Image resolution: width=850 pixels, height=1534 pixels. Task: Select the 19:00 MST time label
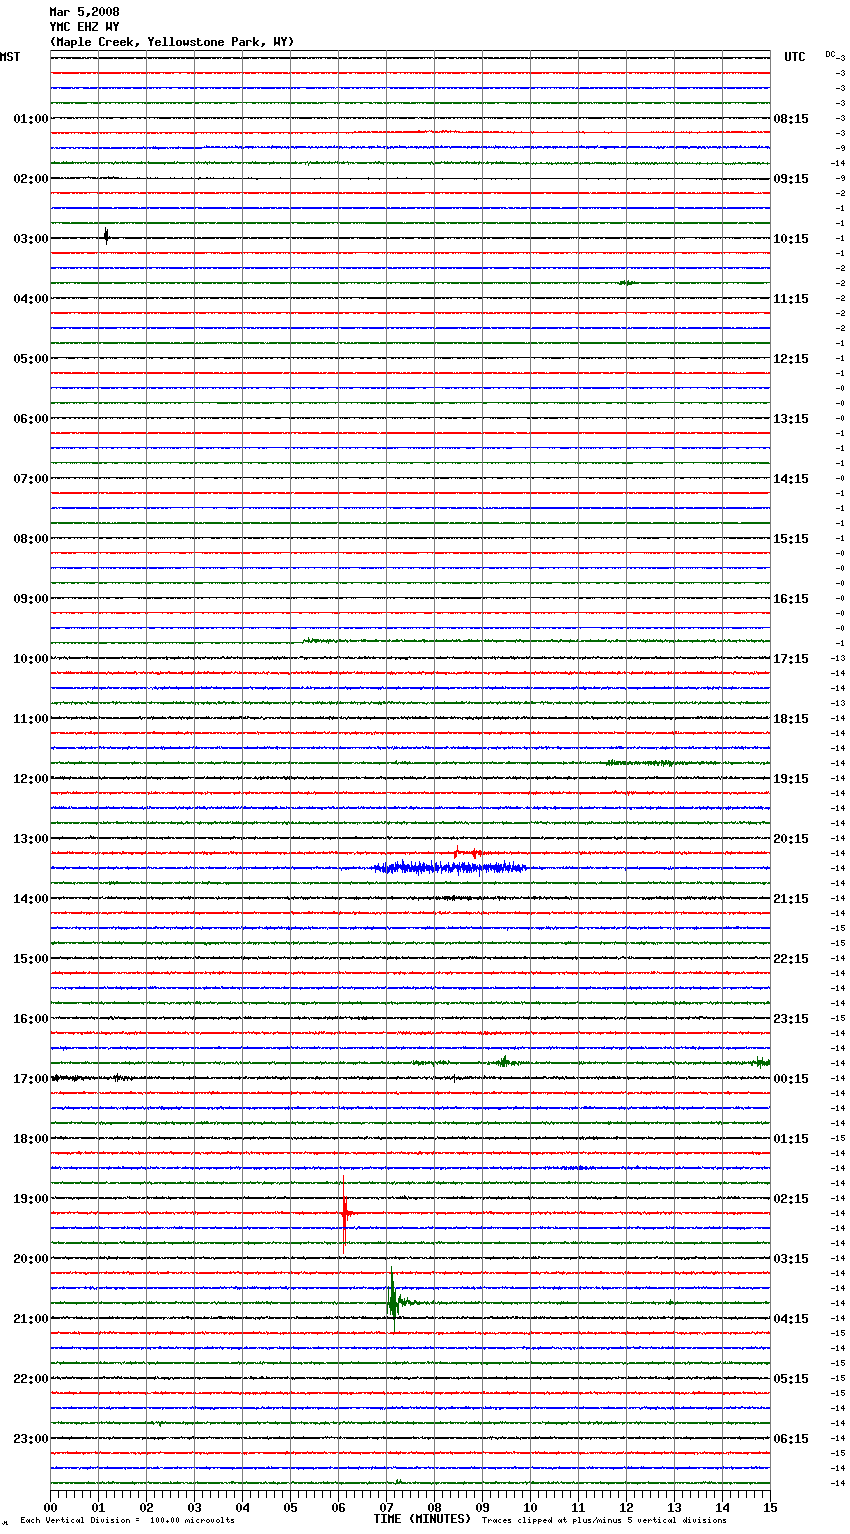click(31, 1199)
